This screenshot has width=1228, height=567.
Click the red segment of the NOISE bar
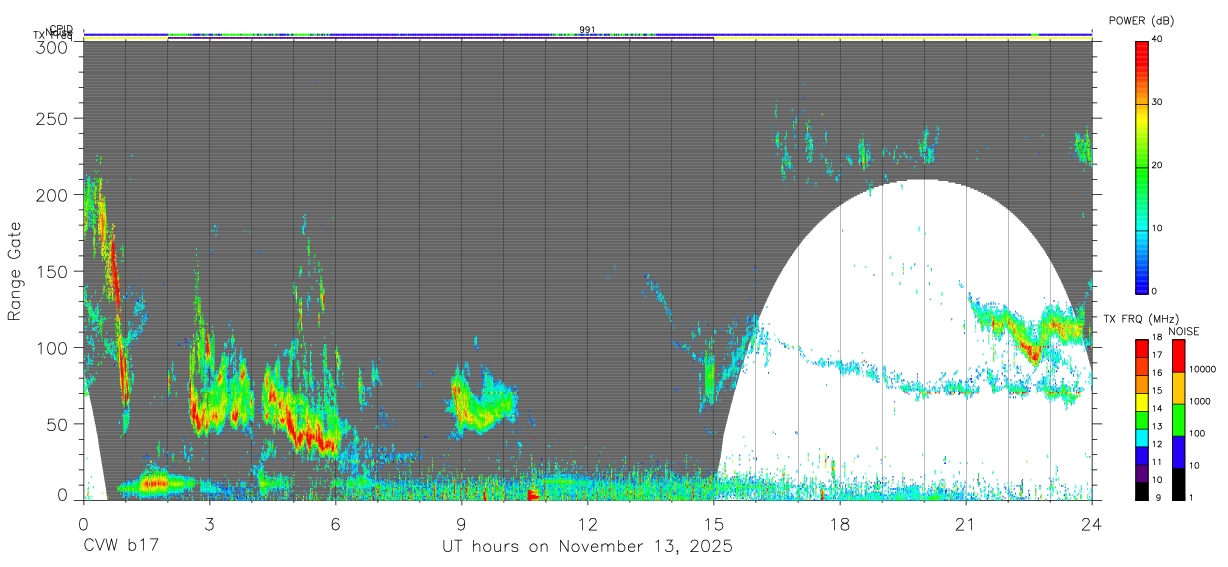(x=1178, y=355)
